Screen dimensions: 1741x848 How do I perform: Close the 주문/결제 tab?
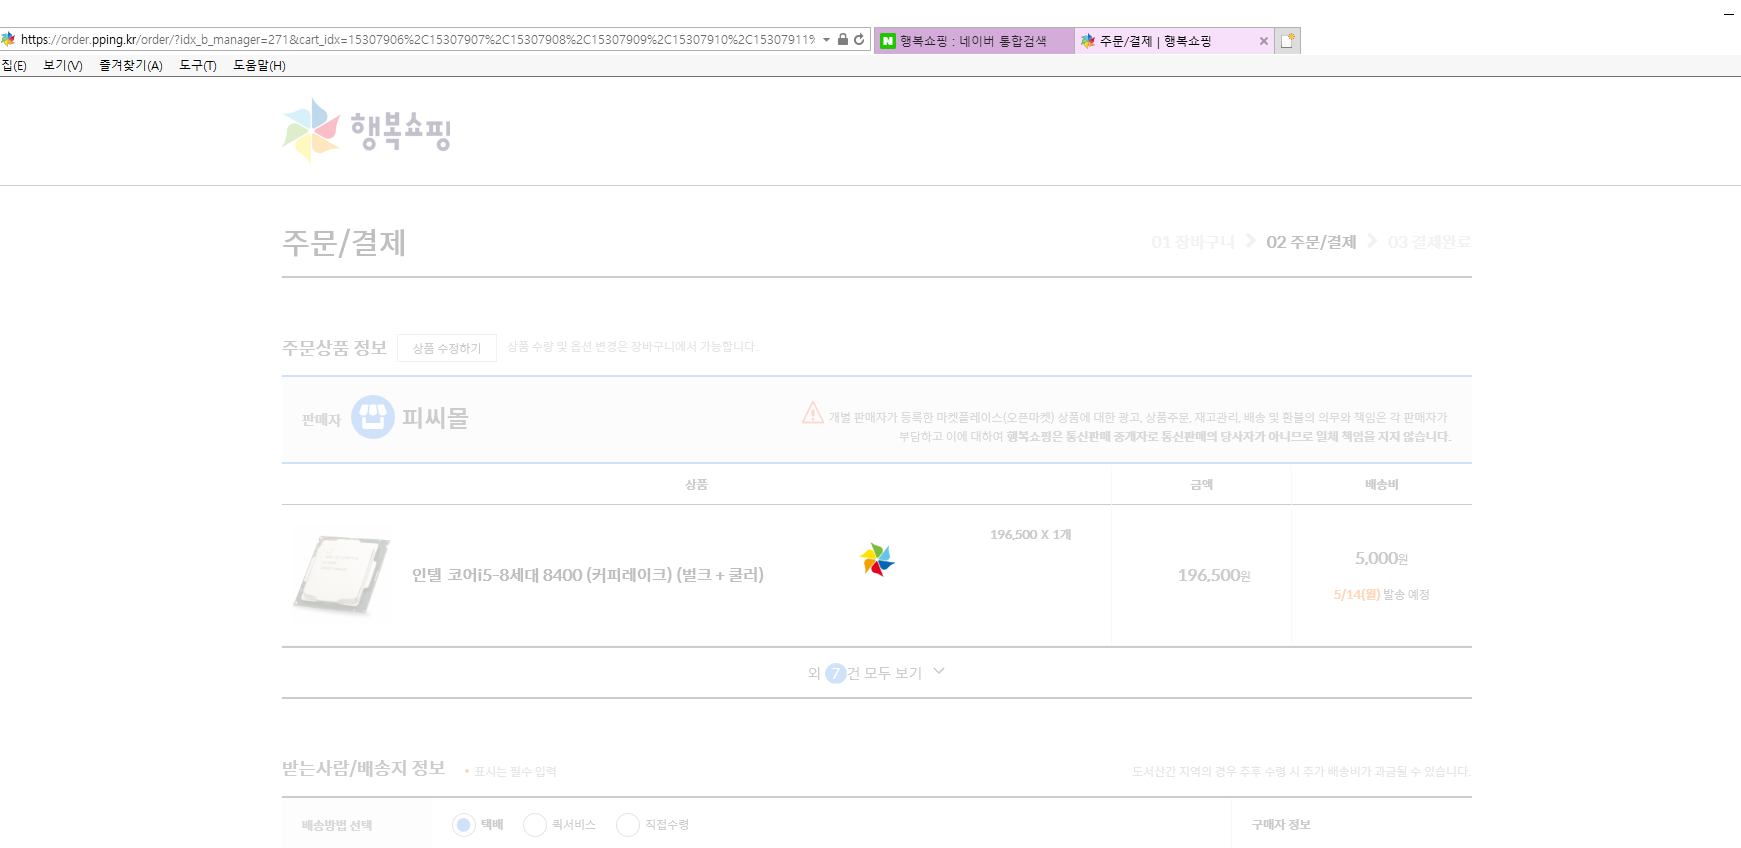tap(1263, 41)
